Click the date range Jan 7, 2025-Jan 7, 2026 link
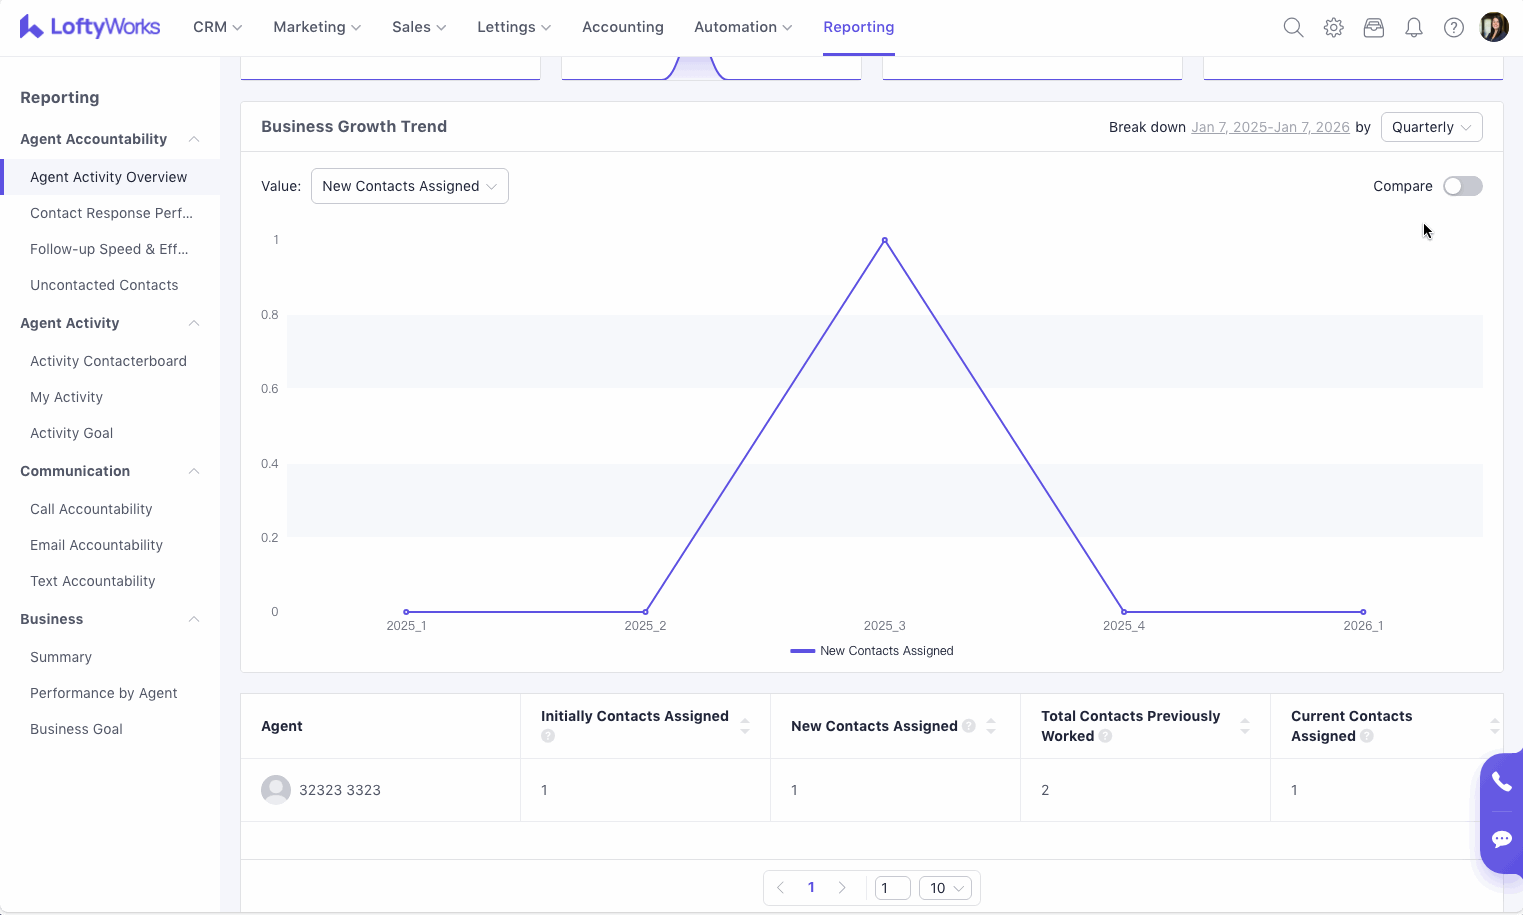 1270,127
